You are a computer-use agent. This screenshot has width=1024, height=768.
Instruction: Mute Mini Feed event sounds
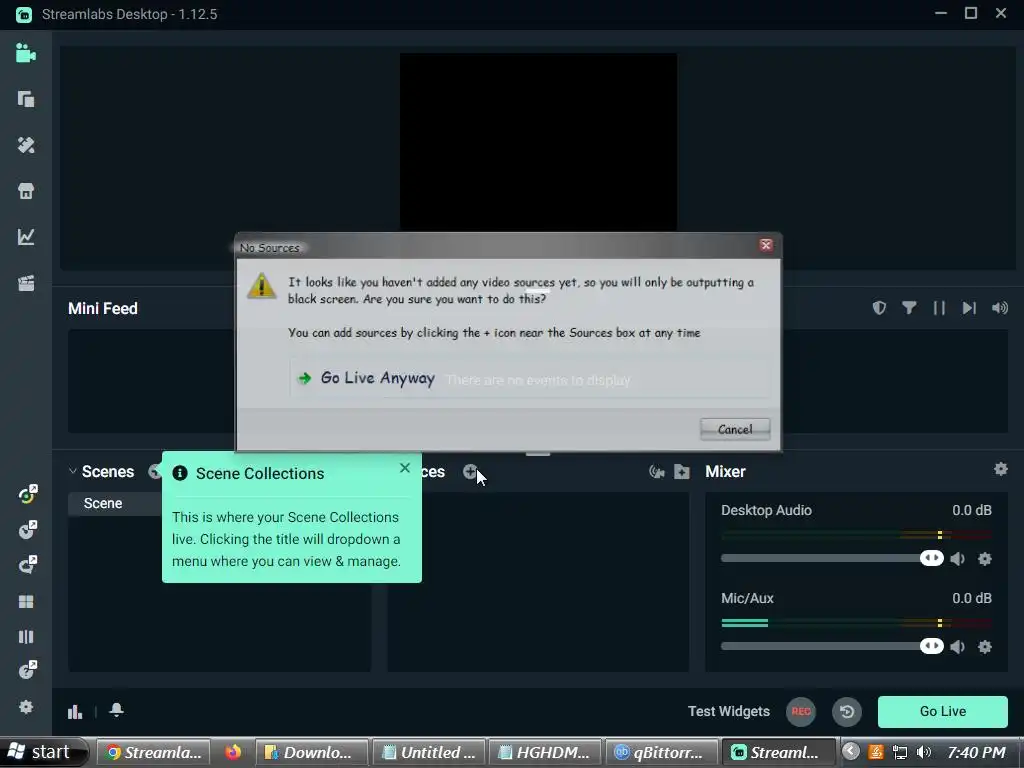[x=999, y=308]
